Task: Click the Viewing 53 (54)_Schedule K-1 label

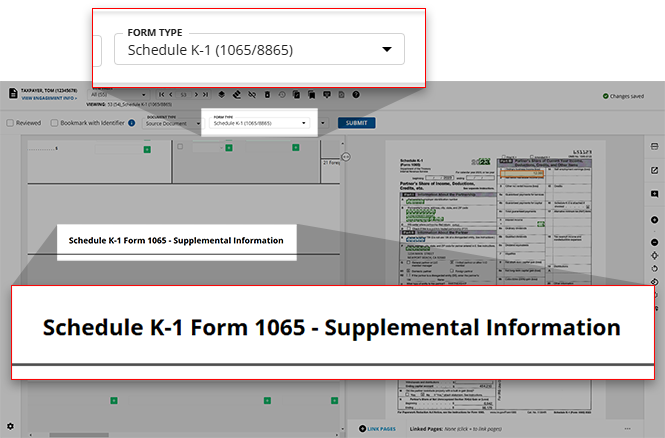Action: click(x=129, y=104)
